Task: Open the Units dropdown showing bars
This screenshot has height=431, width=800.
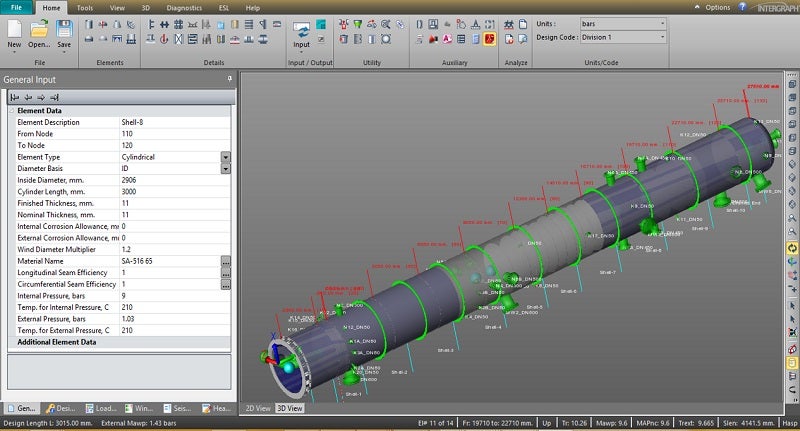Action: (662, 23)
